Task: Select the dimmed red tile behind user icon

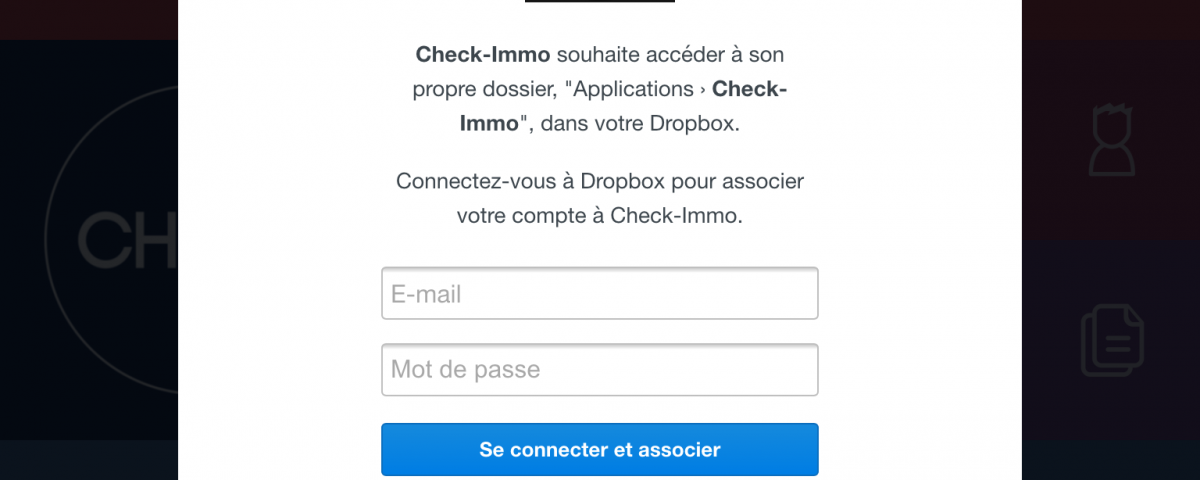Action: 1110,140
